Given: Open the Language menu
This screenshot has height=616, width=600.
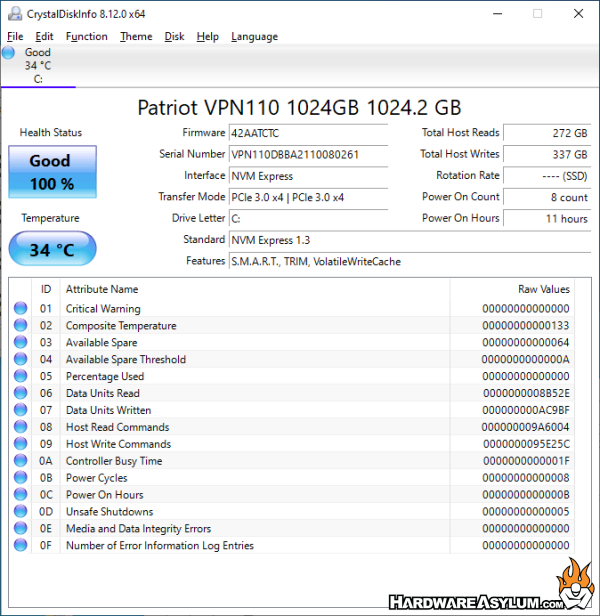Looking at the screenshot, I should click(x=254, y=37).
